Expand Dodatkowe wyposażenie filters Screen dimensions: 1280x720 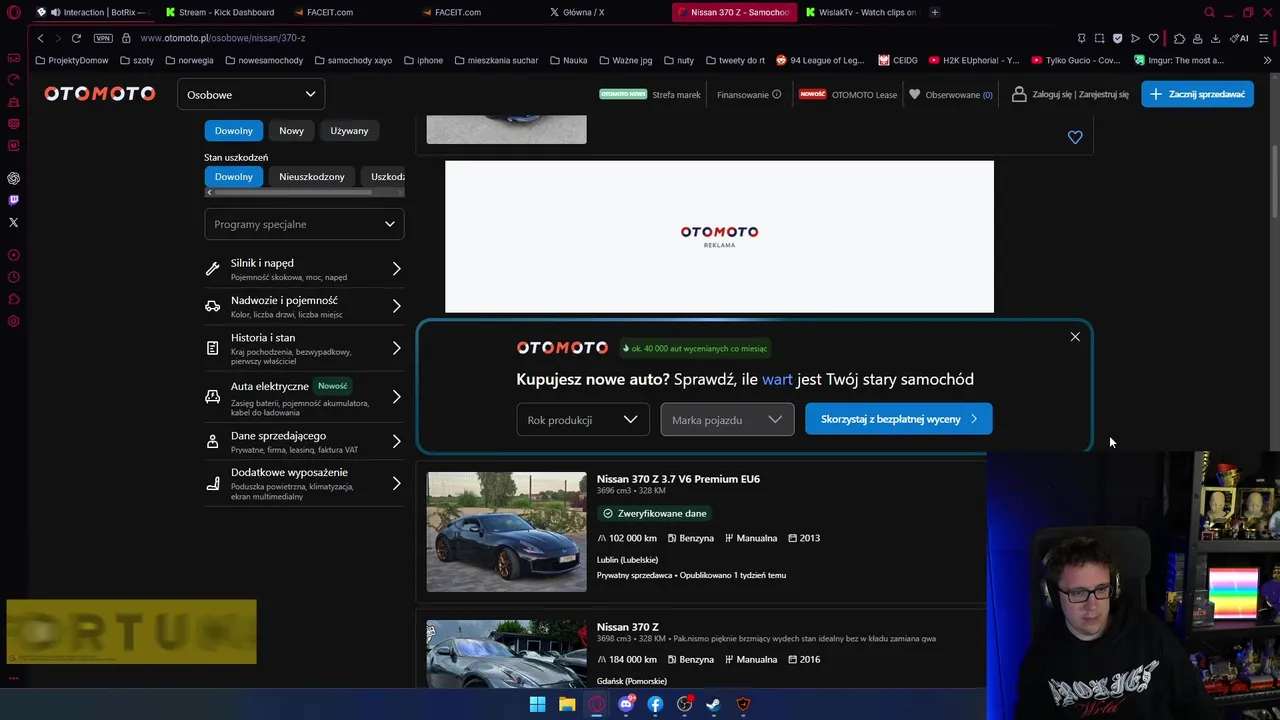(x=304, y=484)
